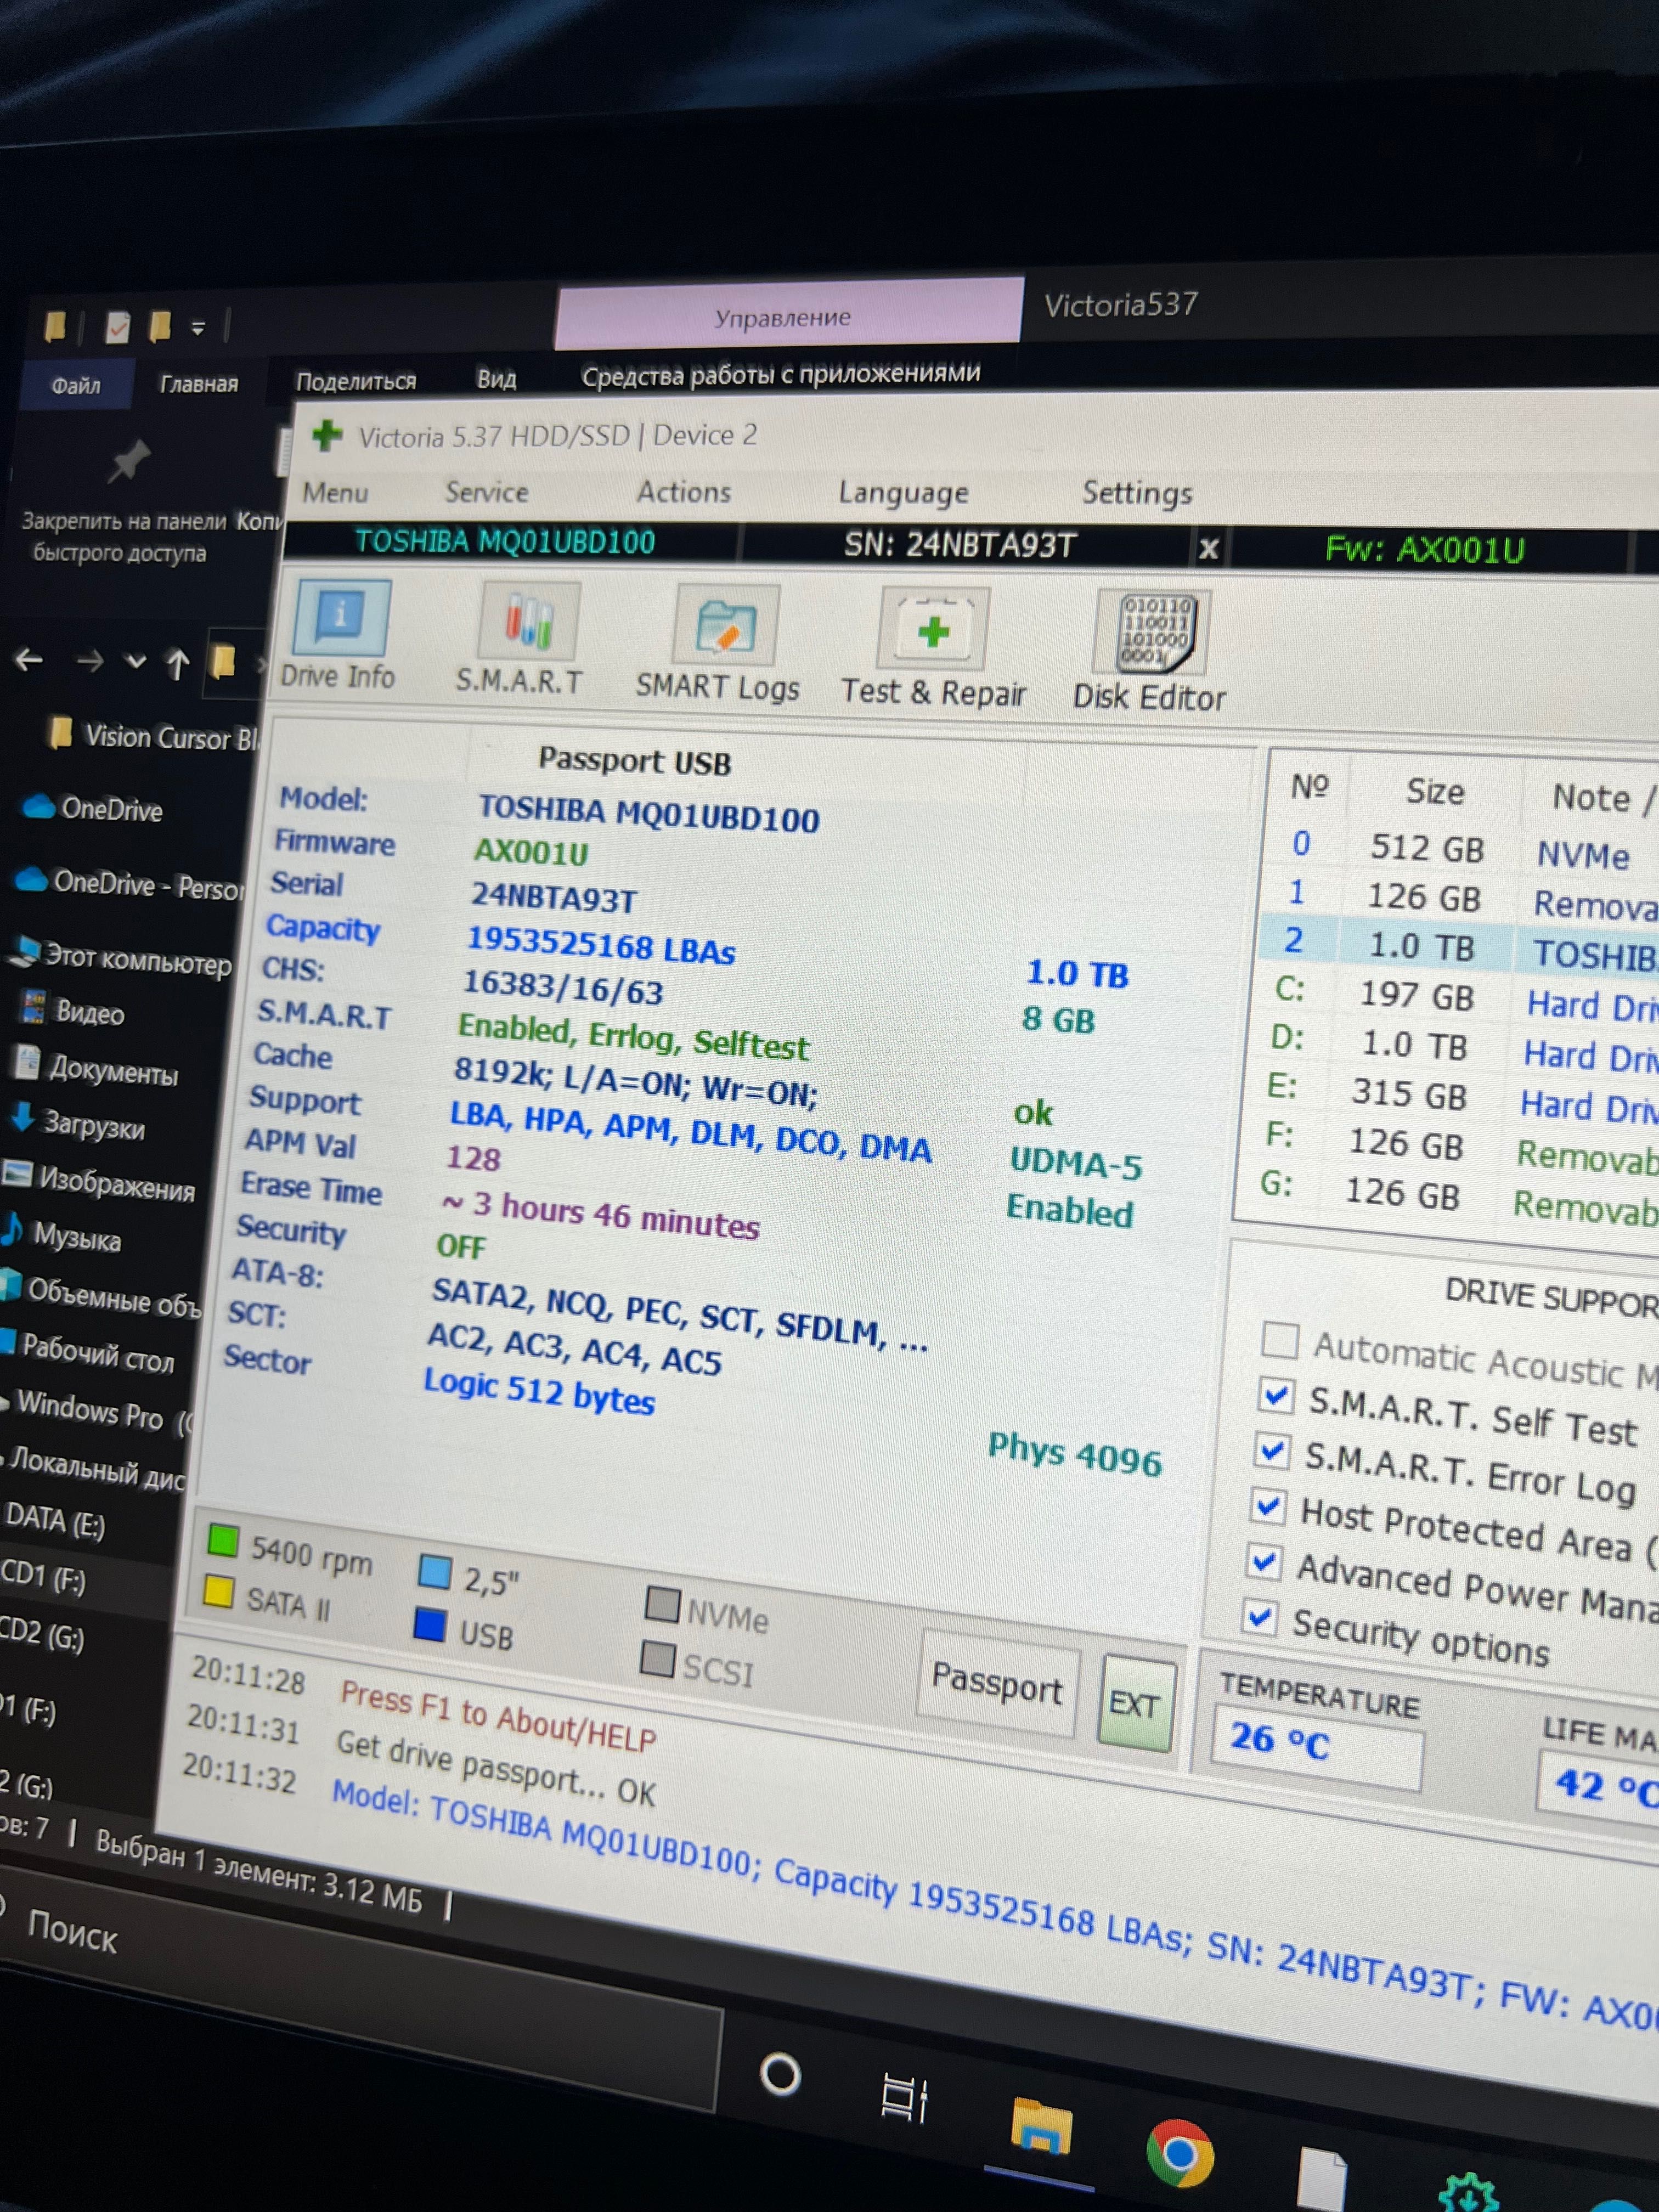Image resolution: width=1659 pixels, height=2212 pixels.
Task: Switch to Вид ribbon tab
Action: (496, 379)
